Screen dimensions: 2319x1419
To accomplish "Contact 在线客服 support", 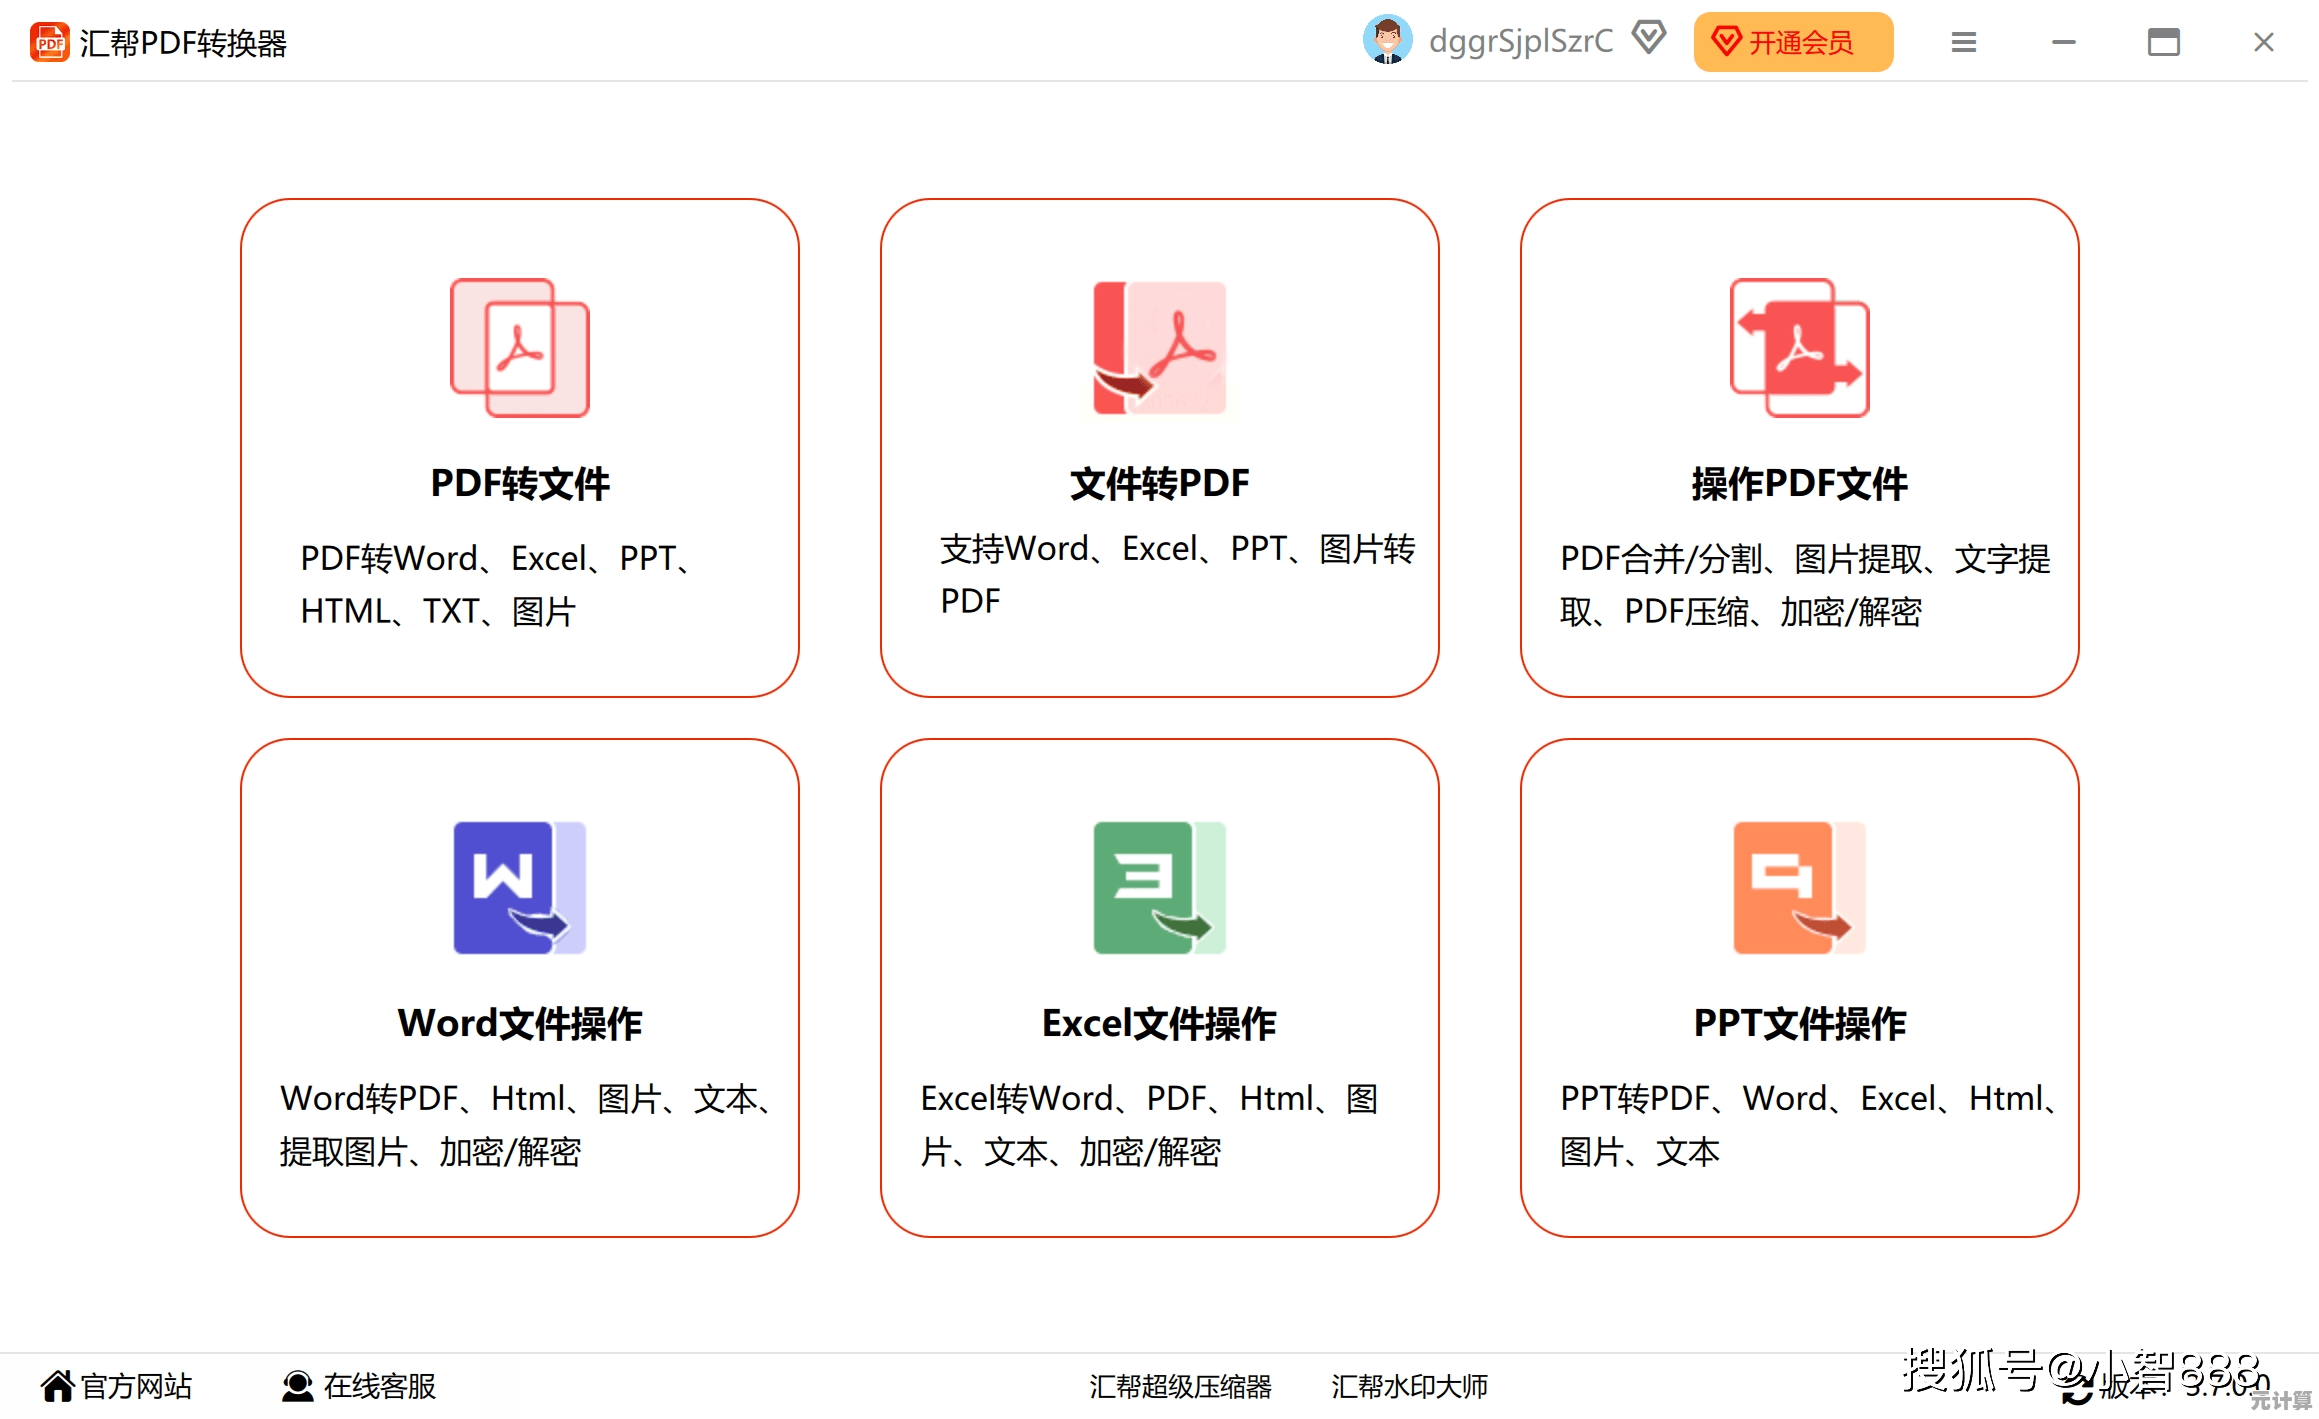I will pyautogui.click(x=359, y=1386).
